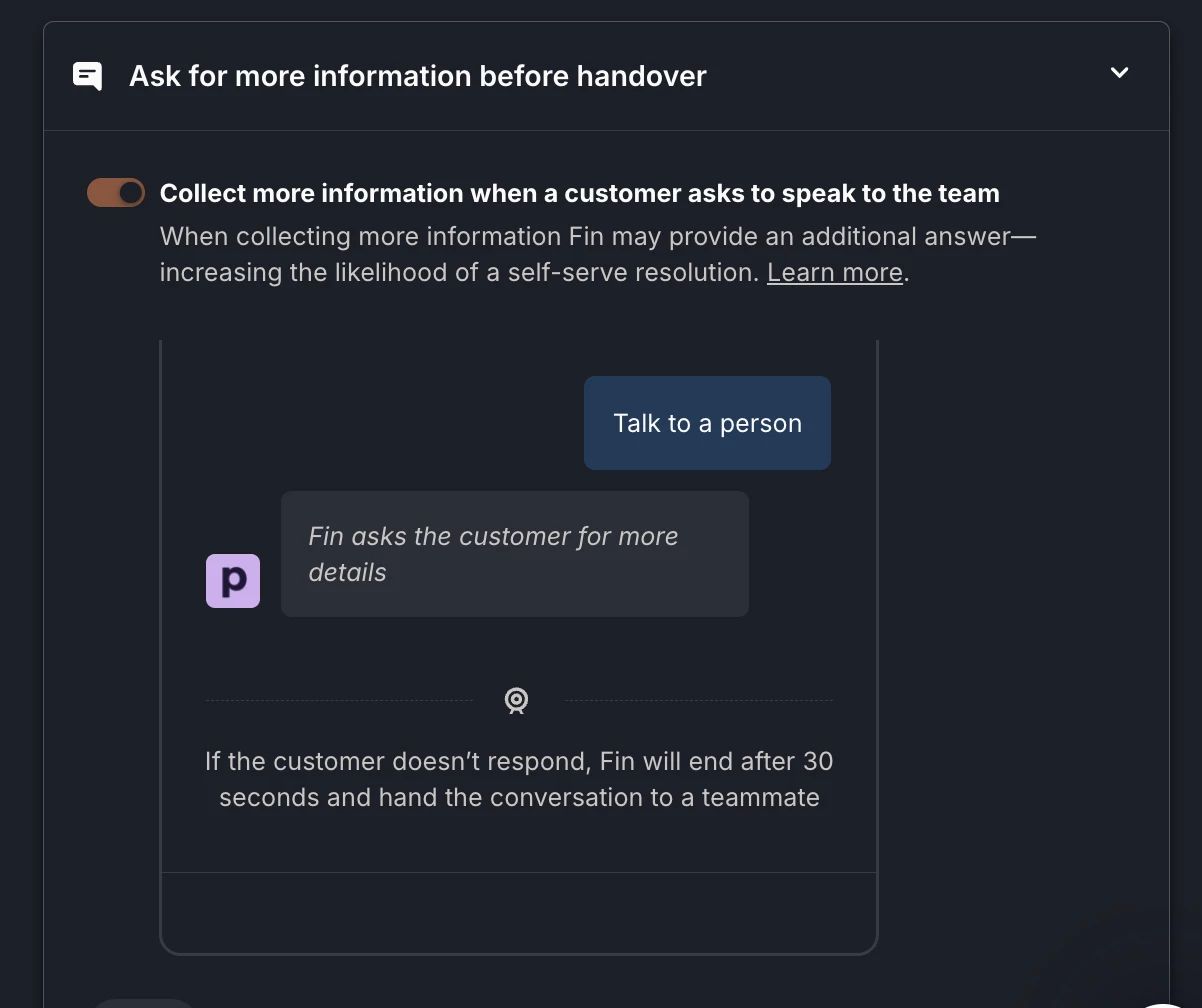Click 'Fin asks the customer for more details' bubble
The height and width of the screenshot is (1008, 1202).
click(514, 554)
